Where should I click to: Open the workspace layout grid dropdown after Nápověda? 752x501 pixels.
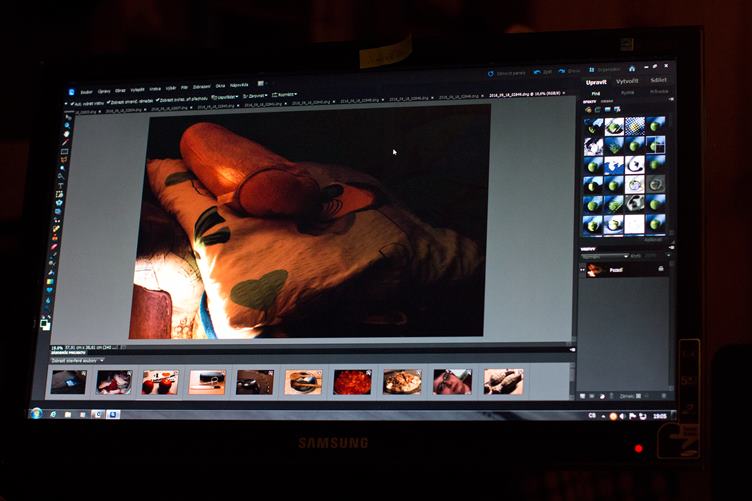coord(261,83)
